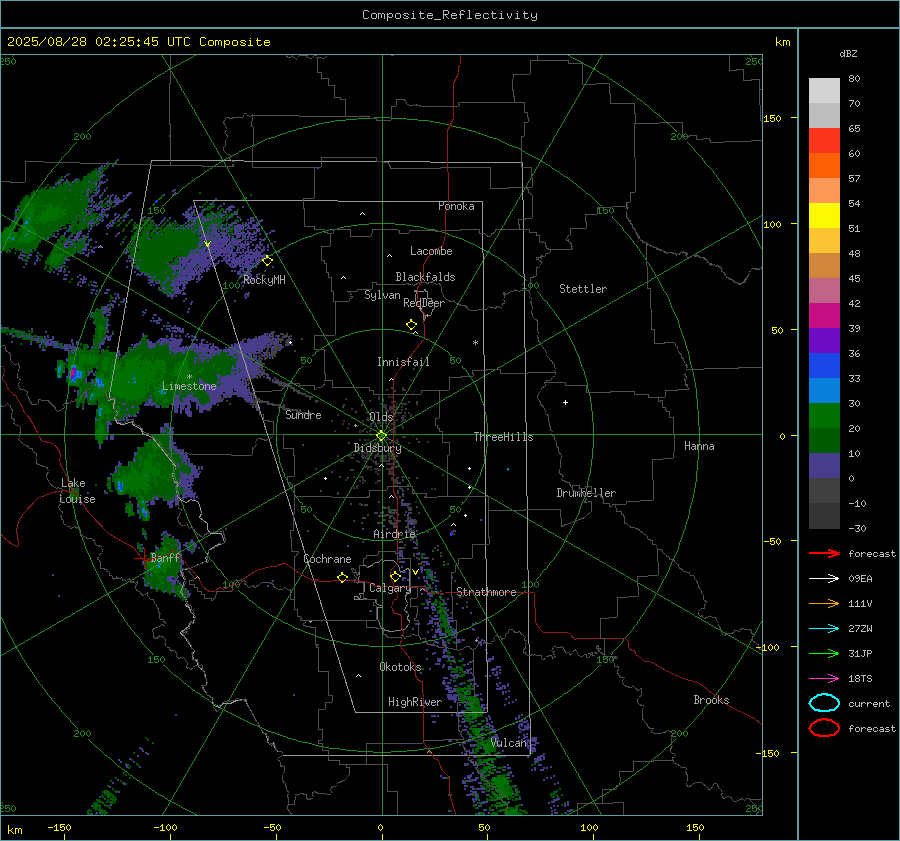Click the Sundre town label

(x=303, y=415)
